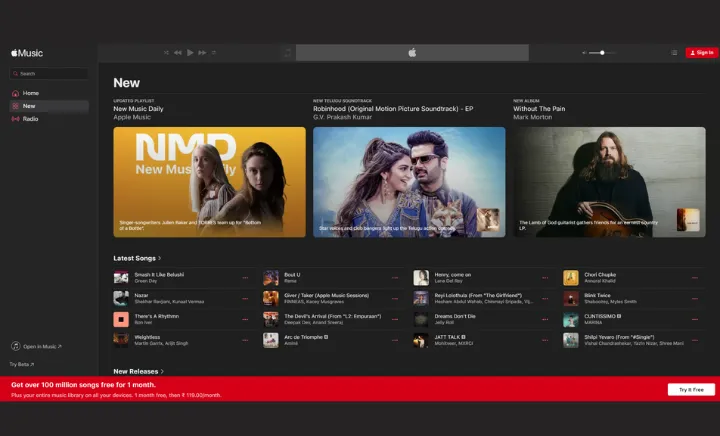Open more options for Dreams Don't Die
This screenshot has height=436, width=720.
545,319
